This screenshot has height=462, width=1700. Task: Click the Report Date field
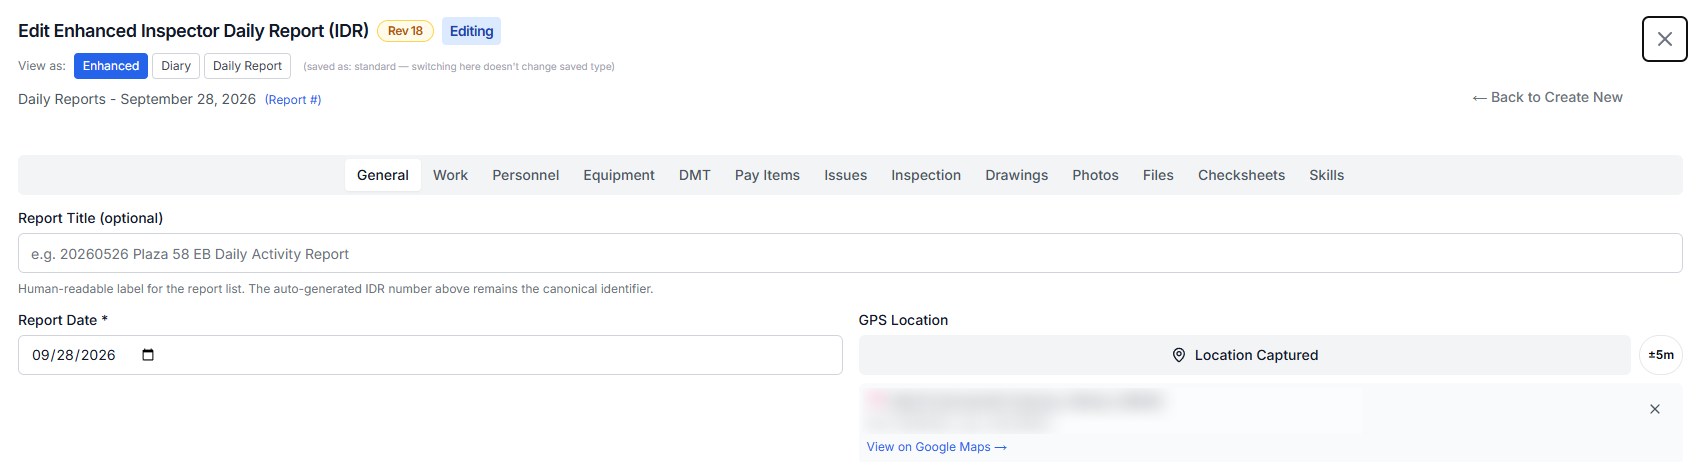(x=430, y=355)
